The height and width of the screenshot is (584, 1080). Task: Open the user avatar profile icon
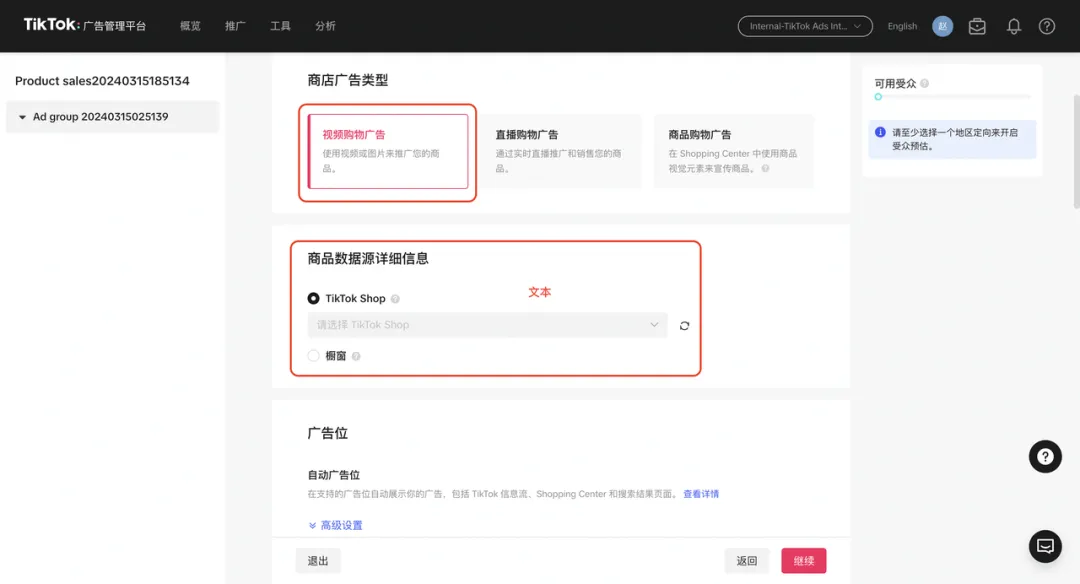click(942, 26)
